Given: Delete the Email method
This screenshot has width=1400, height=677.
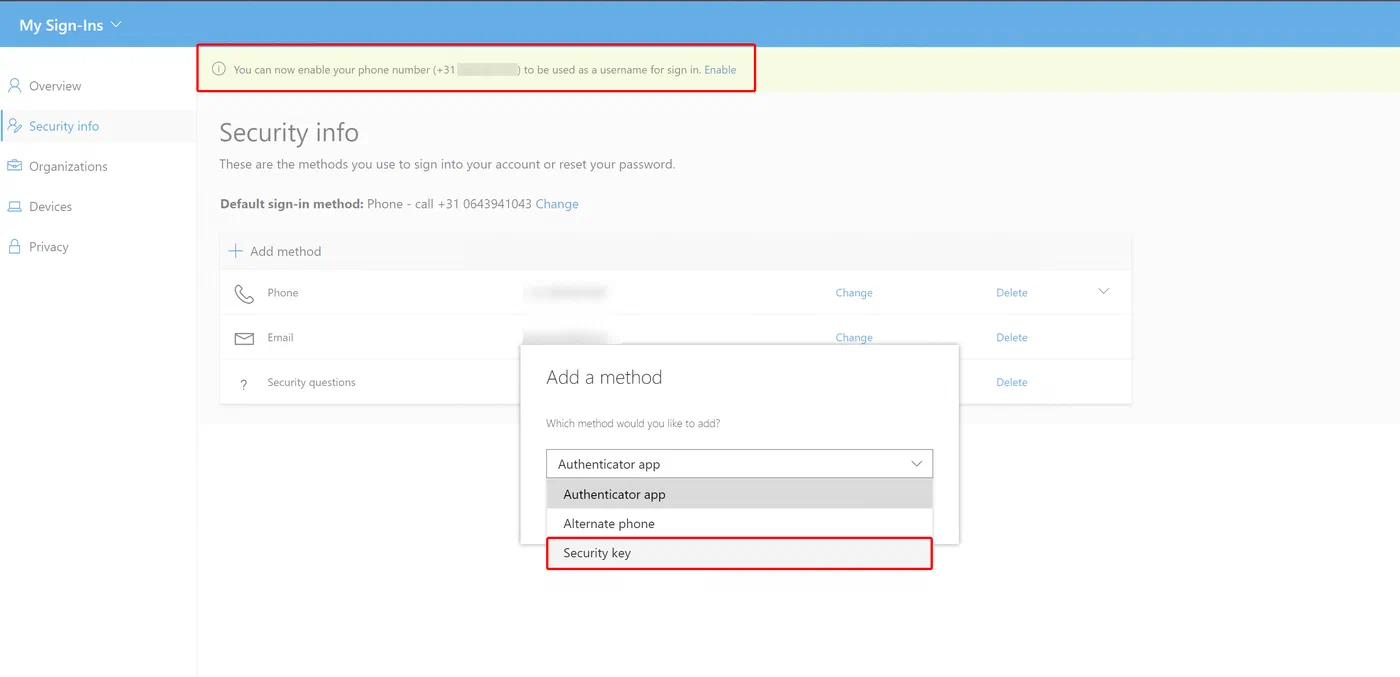Looking at the screenshot, I should [x=1012, y=338].
